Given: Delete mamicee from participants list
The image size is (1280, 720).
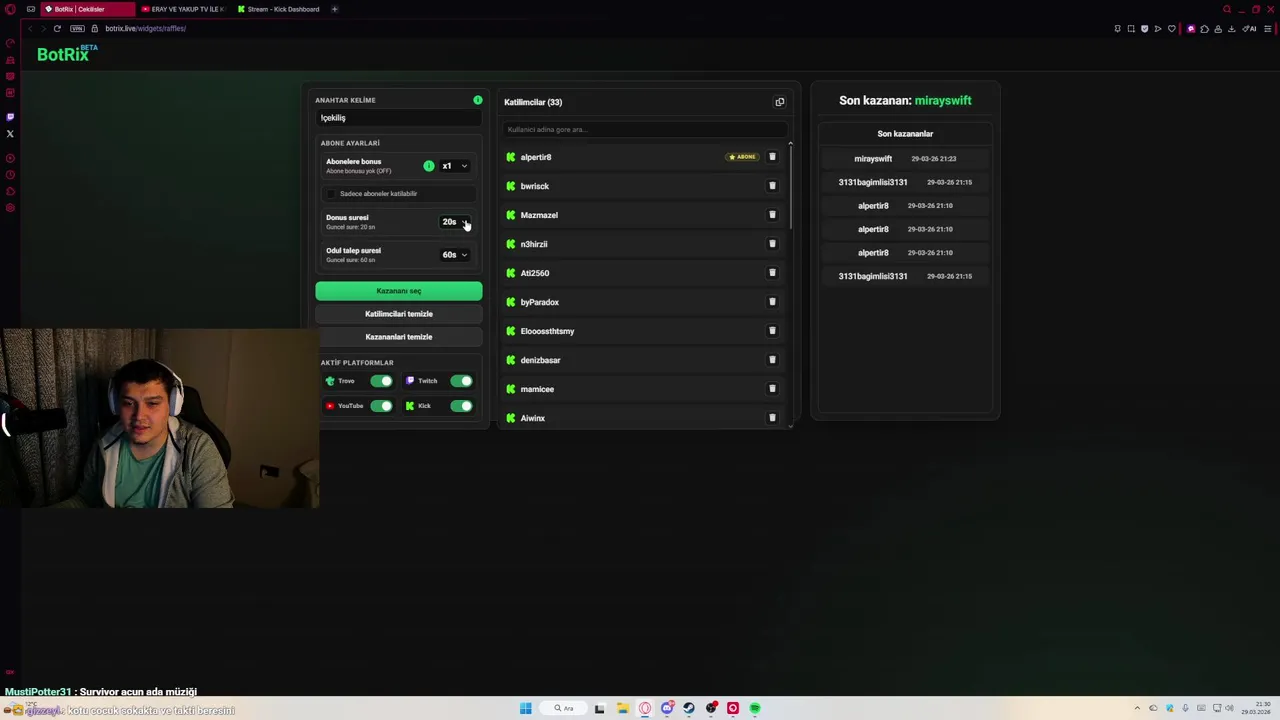Looking at the screenshot, I should pyautogui.click(x=772, y=389).
